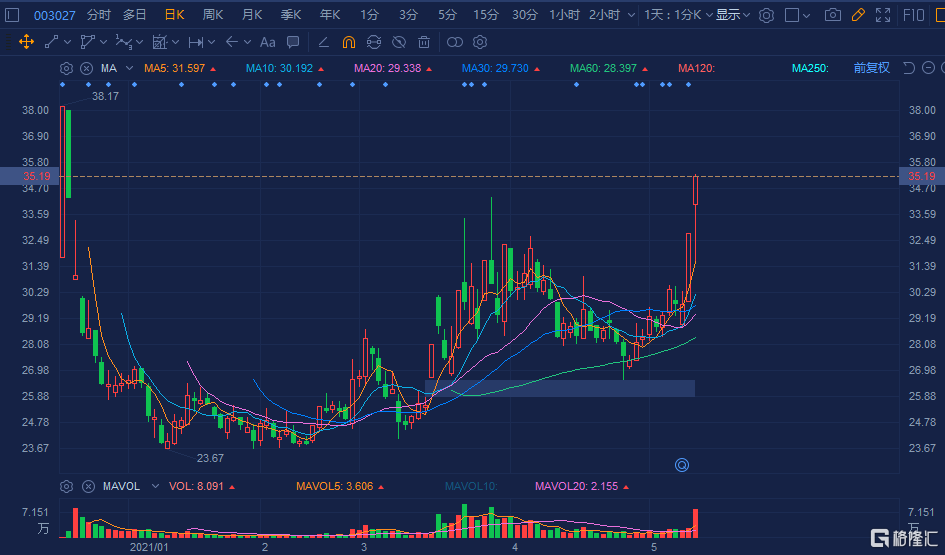Toggle the pencil drawing mode icon
The width and height of the screenshot is (945, 555).
pos(858,15)
